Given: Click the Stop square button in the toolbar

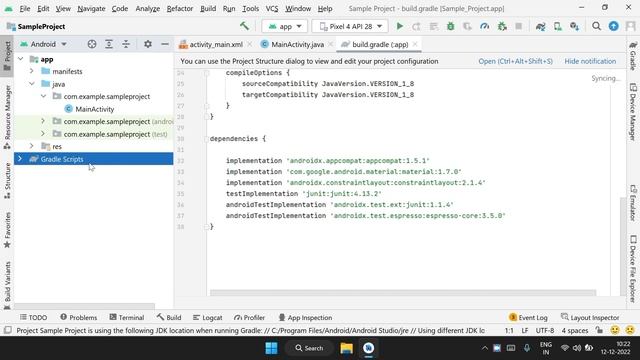Looking at the screenshot, I should coord(518,26).
